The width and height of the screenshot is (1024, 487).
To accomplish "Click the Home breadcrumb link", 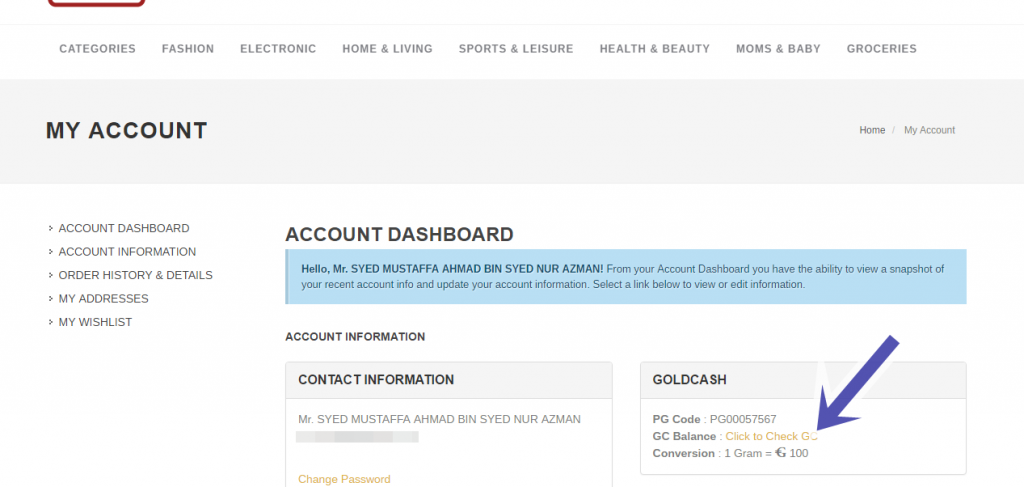I will (872, 130).
